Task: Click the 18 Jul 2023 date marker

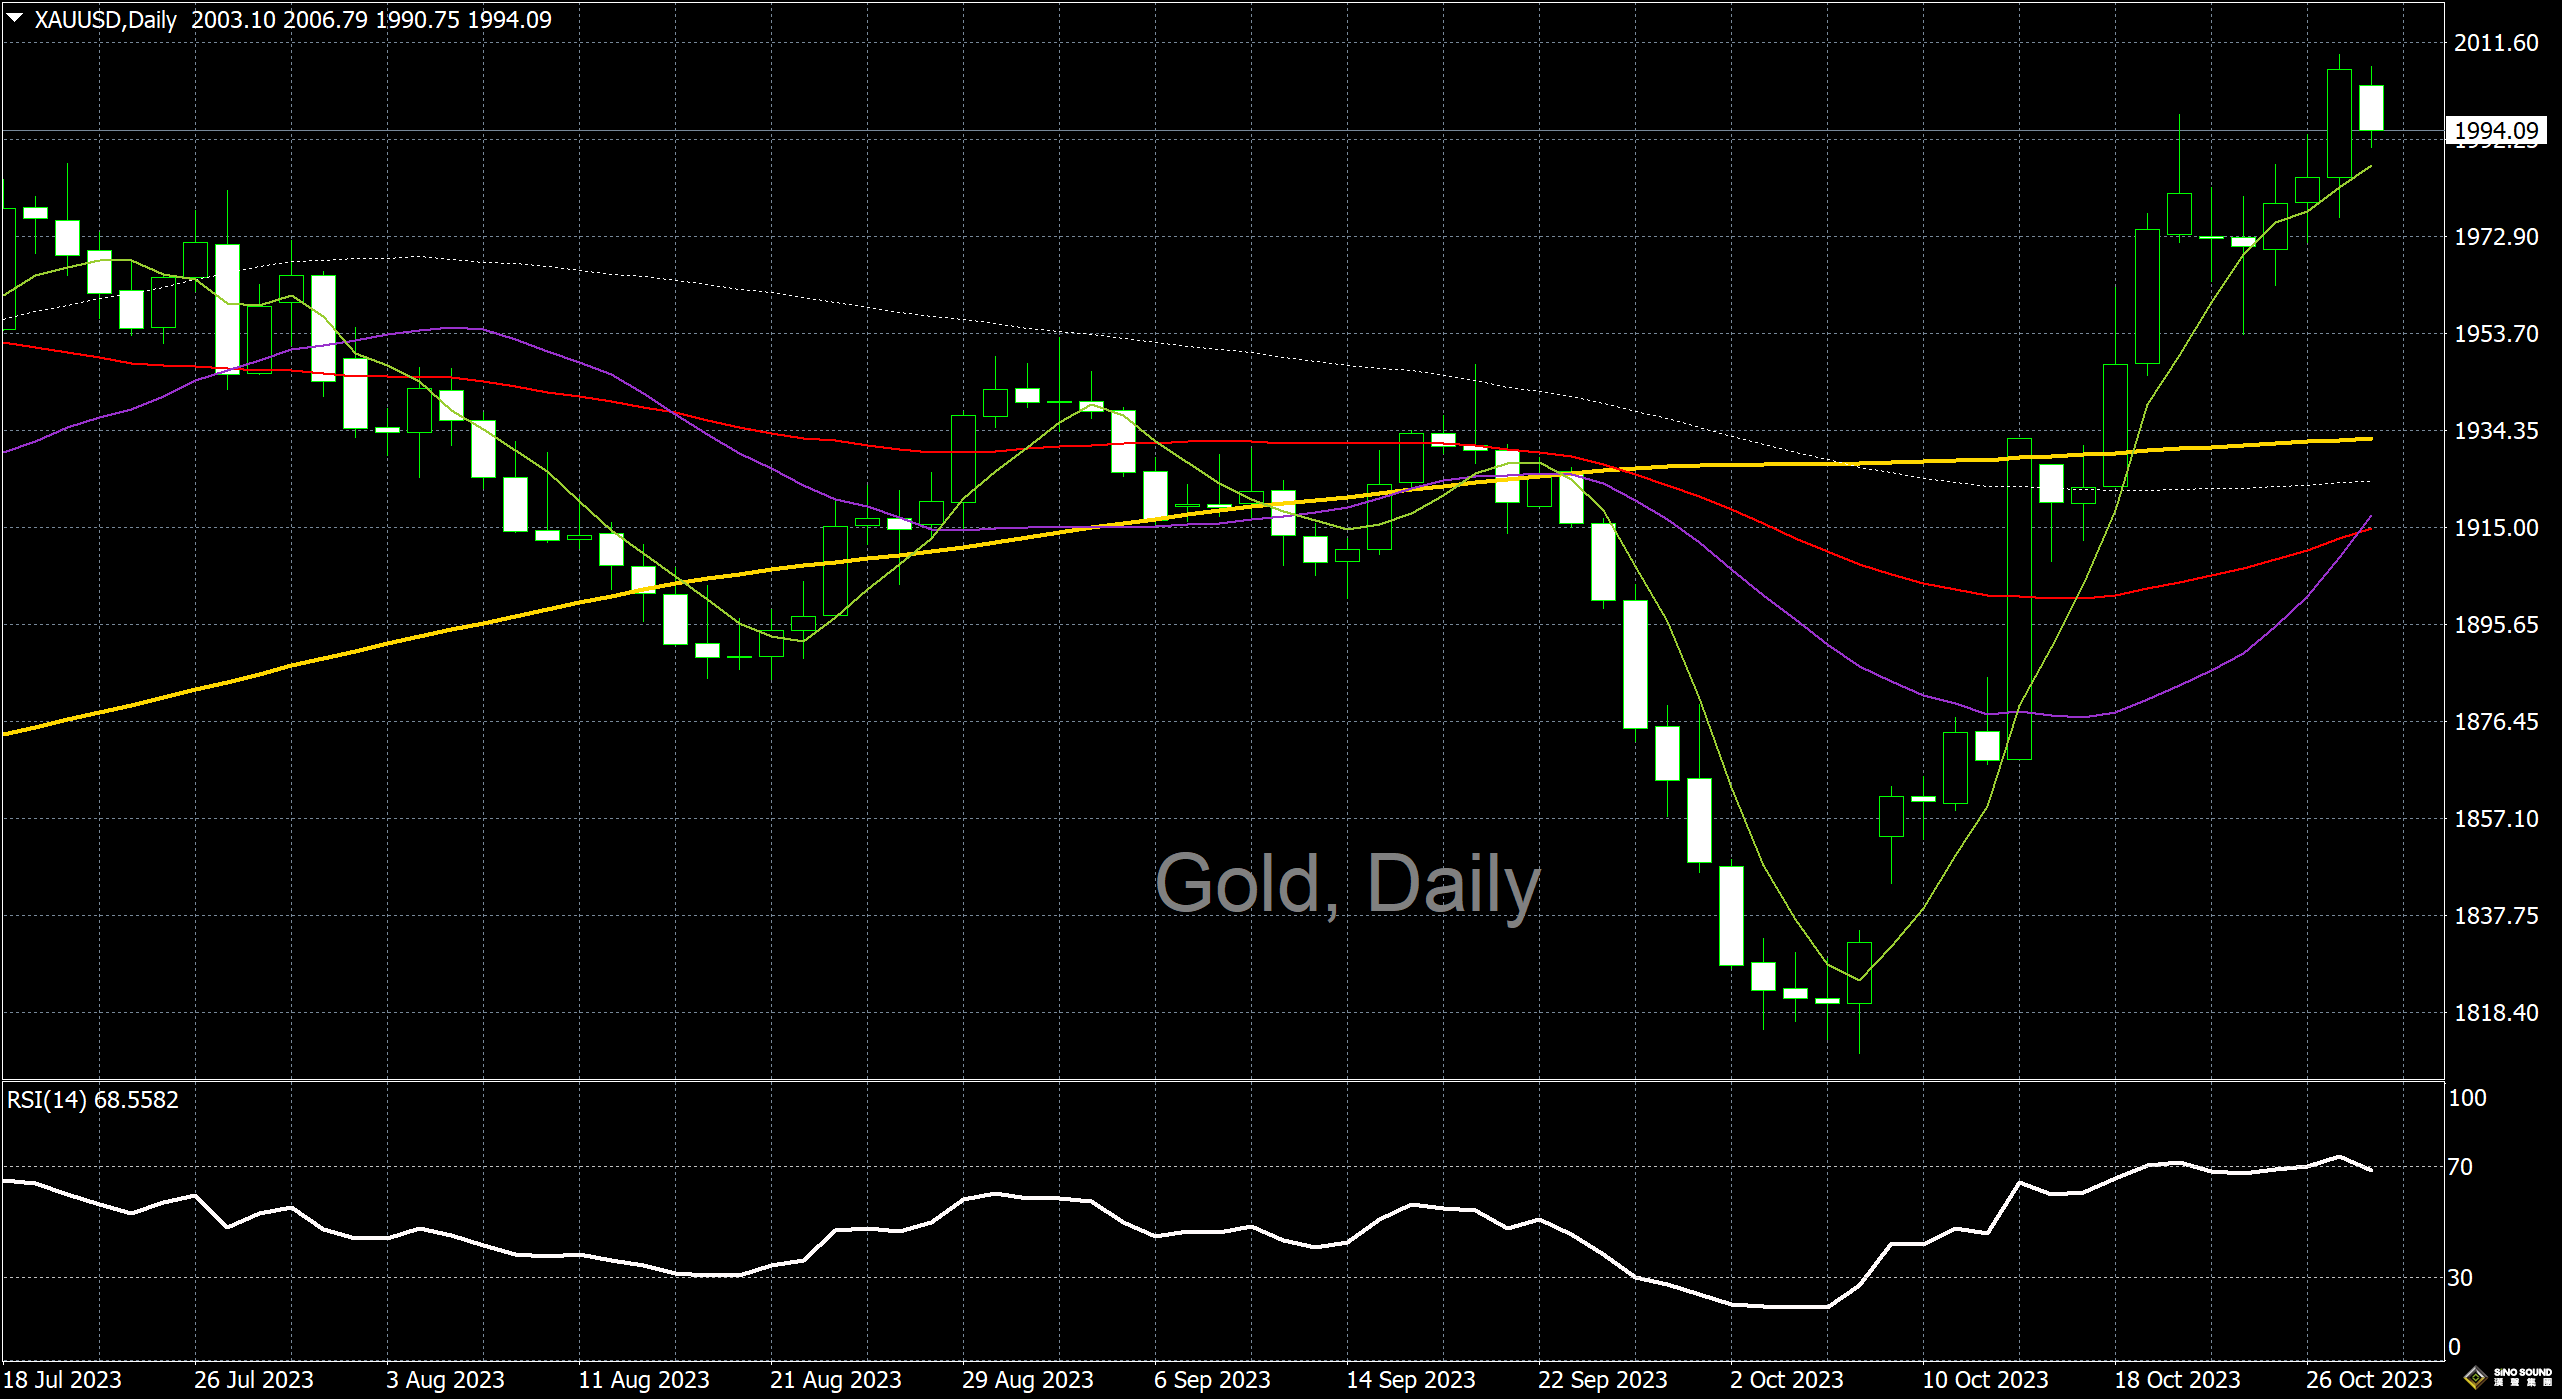Action: (x=62, y=1380)
